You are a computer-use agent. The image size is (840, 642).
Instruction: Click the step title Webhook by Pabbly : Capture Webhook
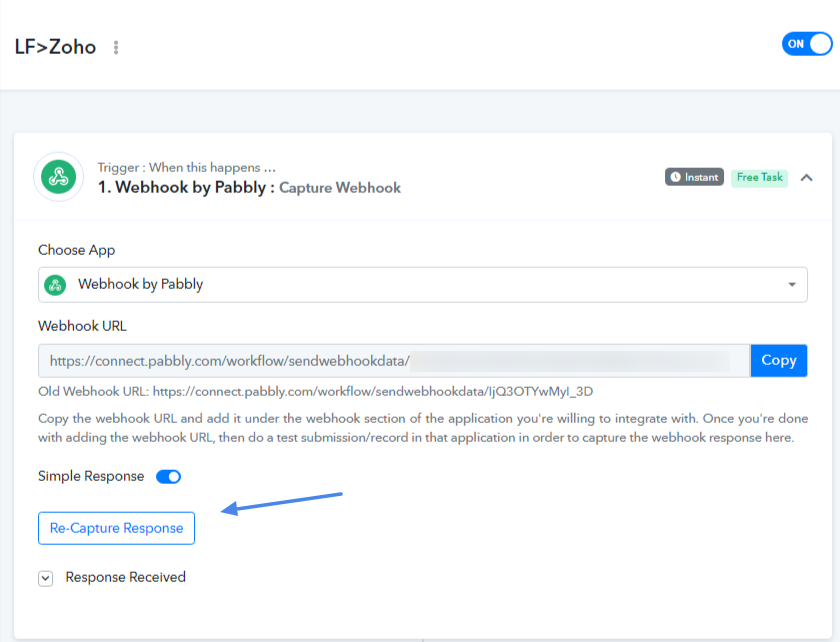click(x=249, y=188)
